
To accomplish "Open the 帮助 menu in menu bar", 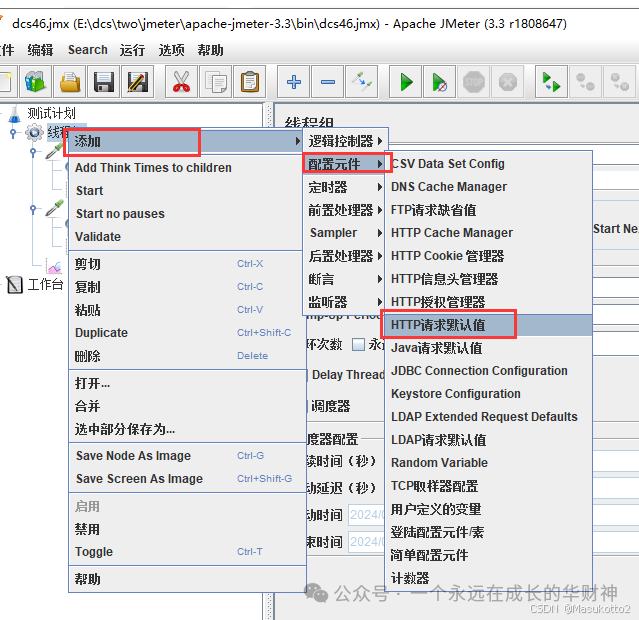I will tap(210, 50).
